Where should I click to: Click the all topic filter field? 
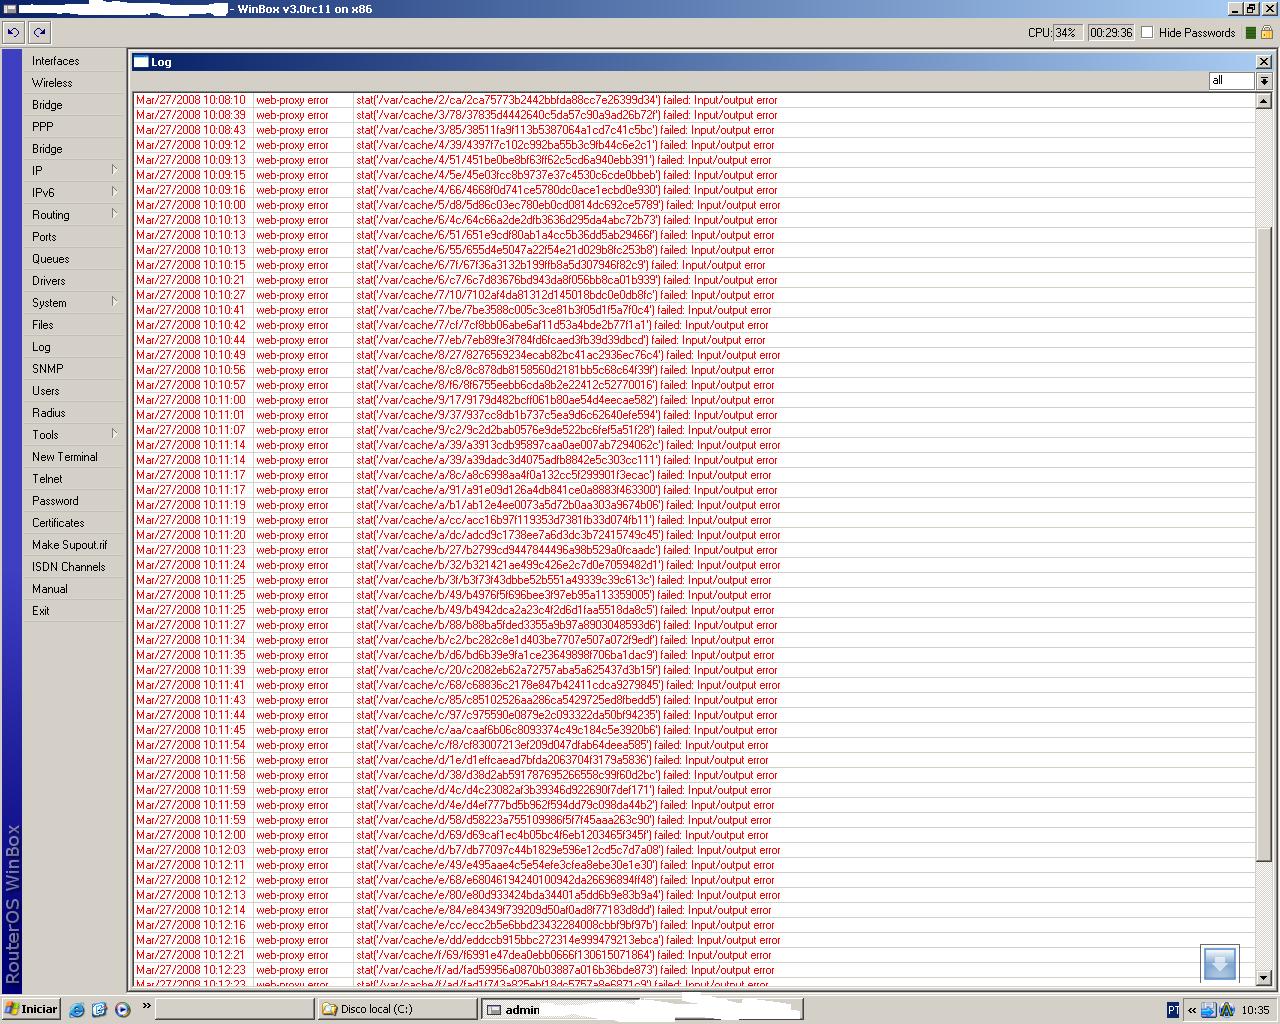[x=1232, y=81]
